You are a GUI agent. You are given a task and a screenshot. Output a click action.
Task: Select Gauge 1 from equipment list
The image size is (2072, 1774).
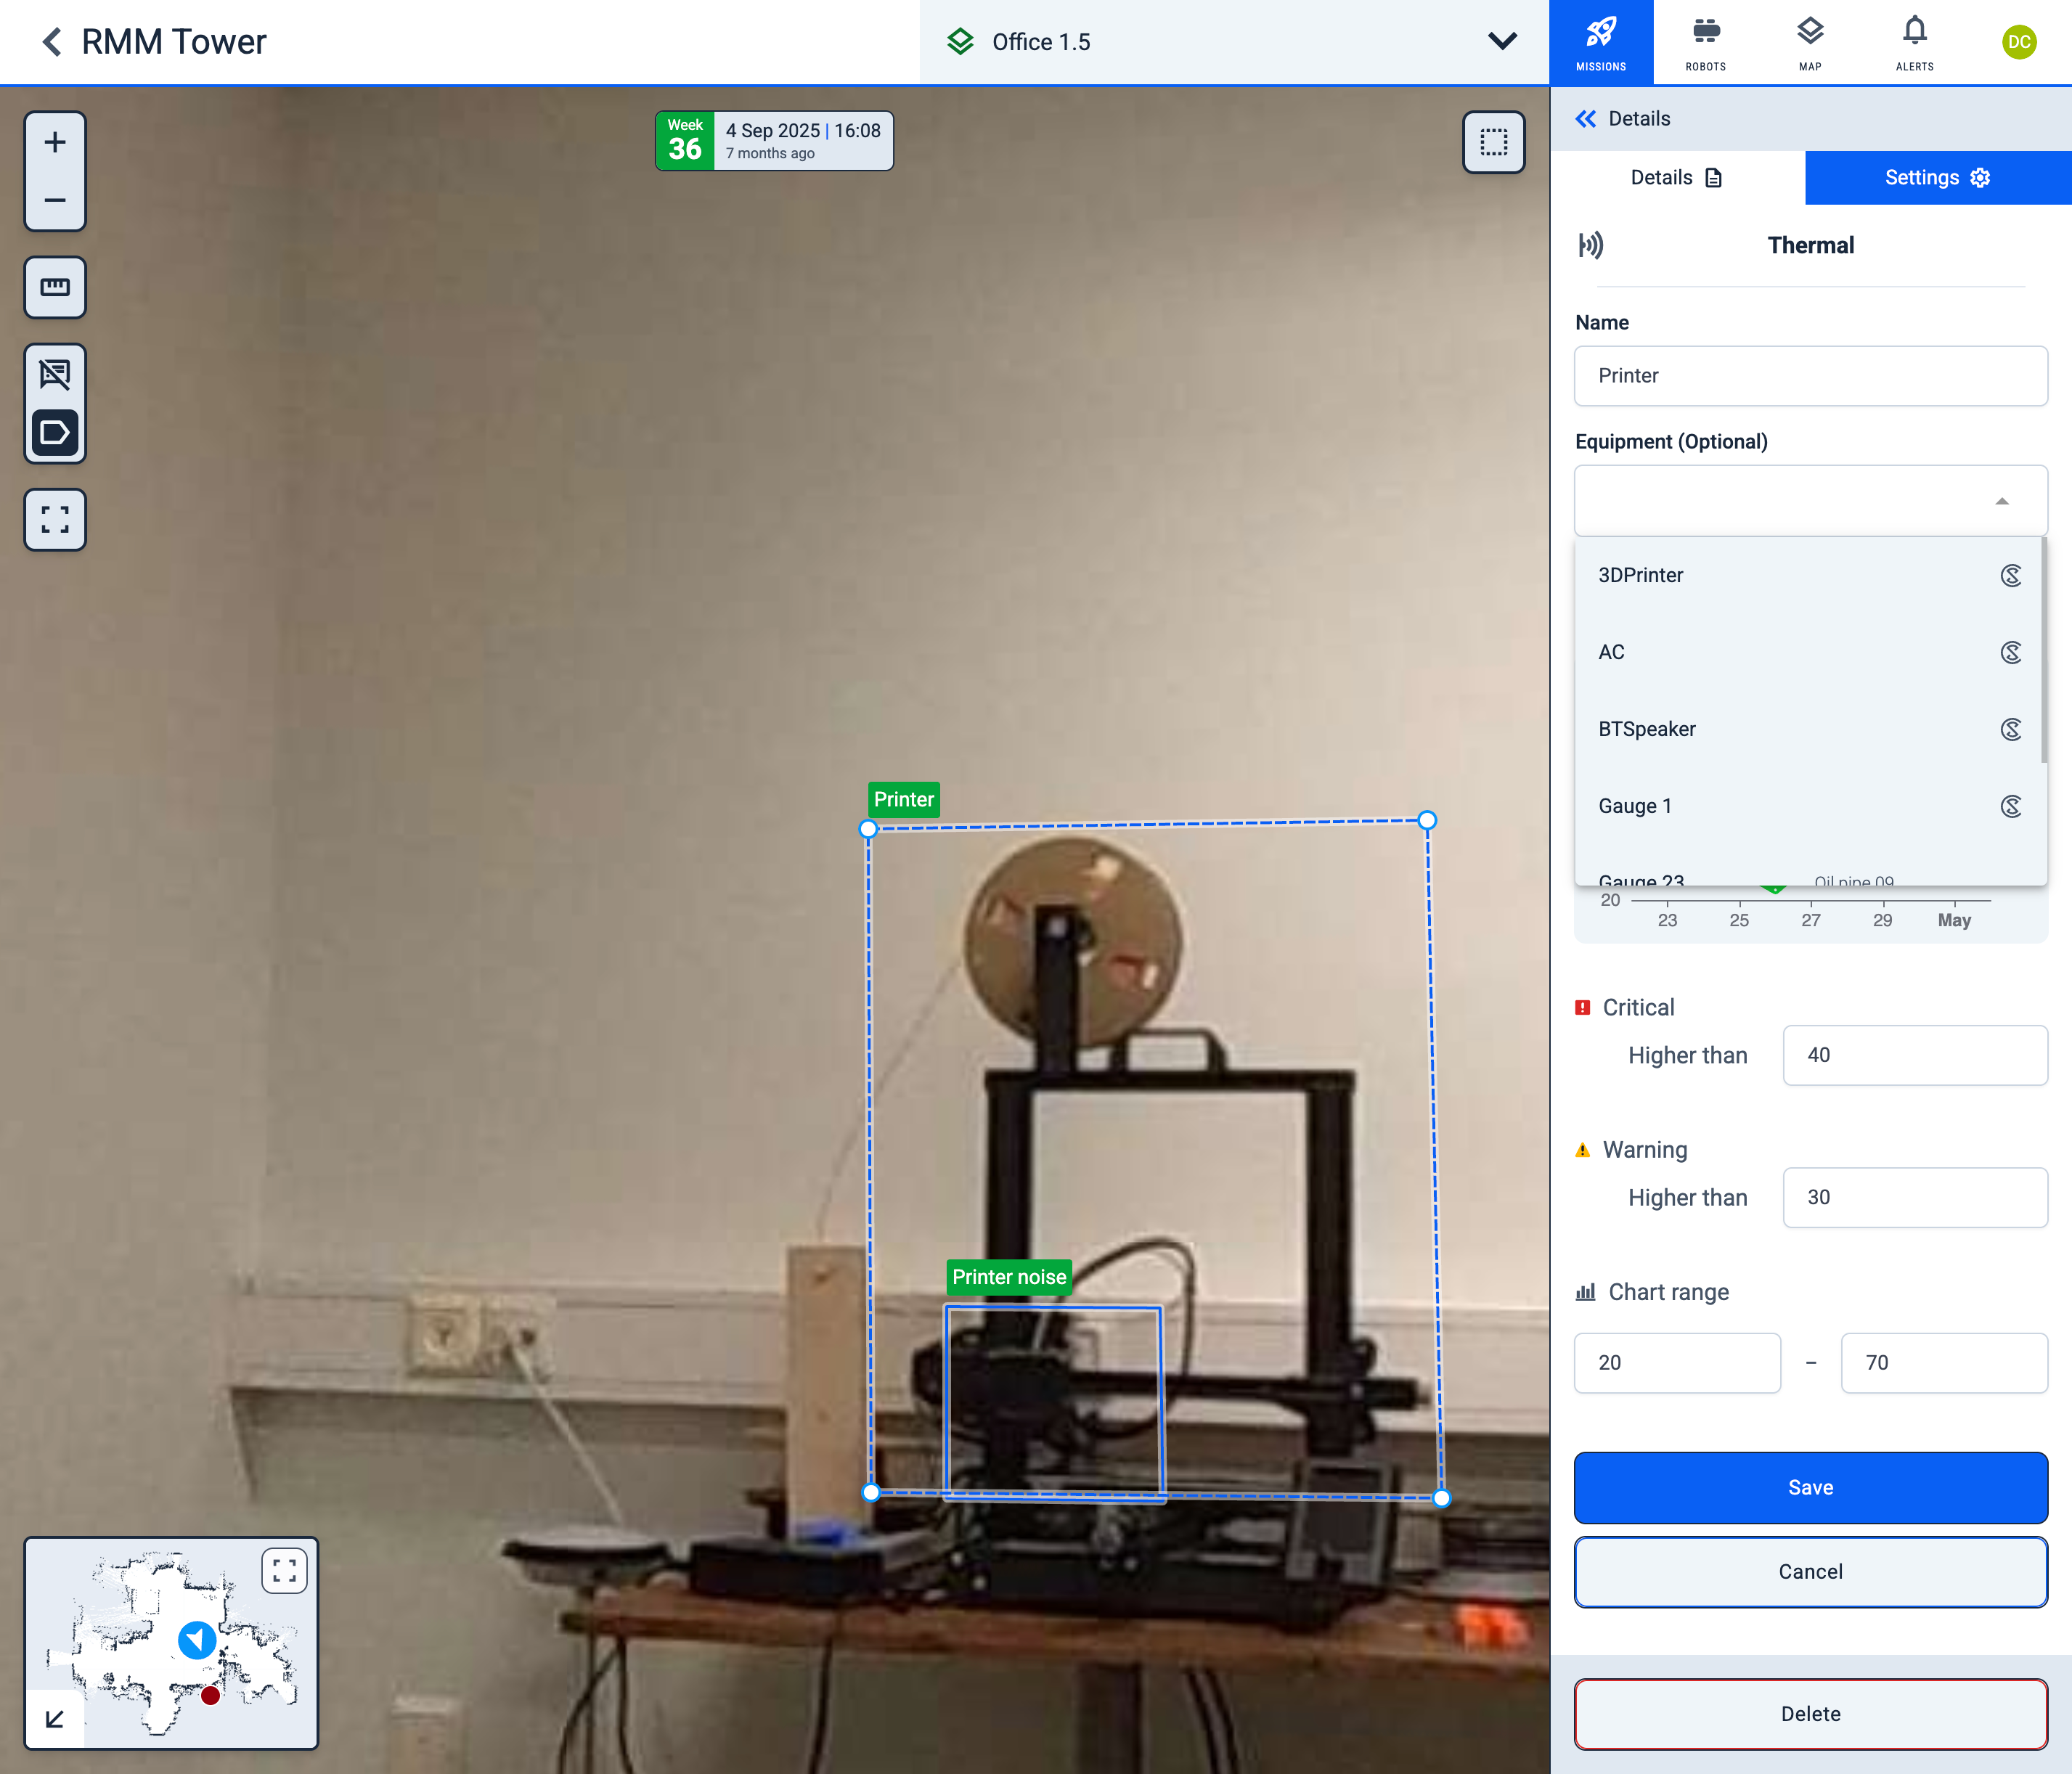1808,806
